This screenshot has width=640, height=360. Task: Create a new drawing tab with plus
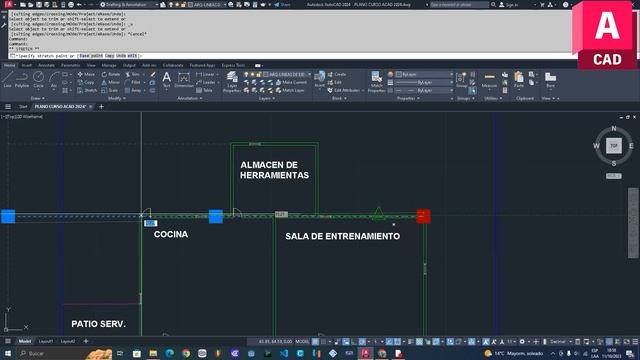click(x=101, y=107)
